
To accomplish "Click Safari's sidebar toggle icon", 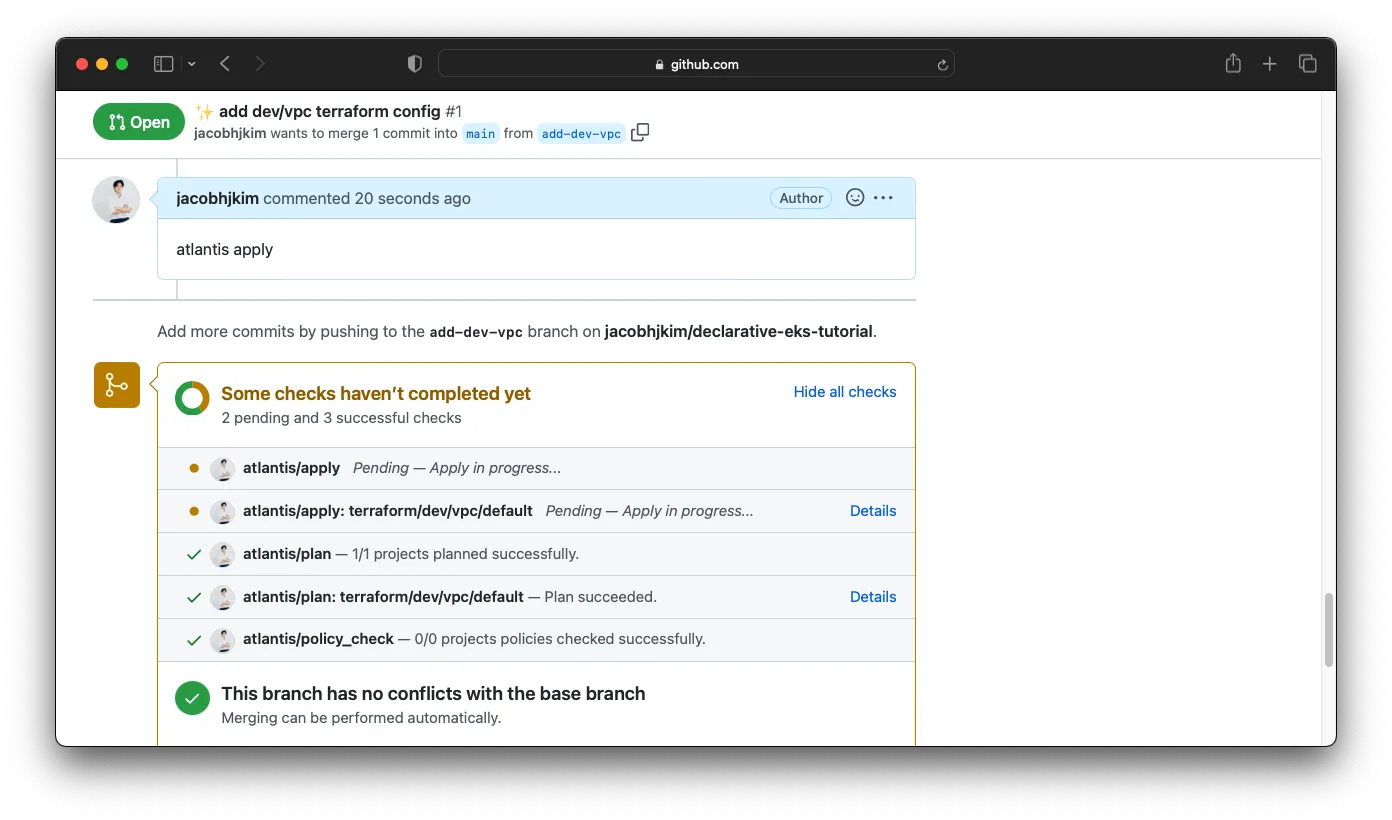I will point(163,64).
